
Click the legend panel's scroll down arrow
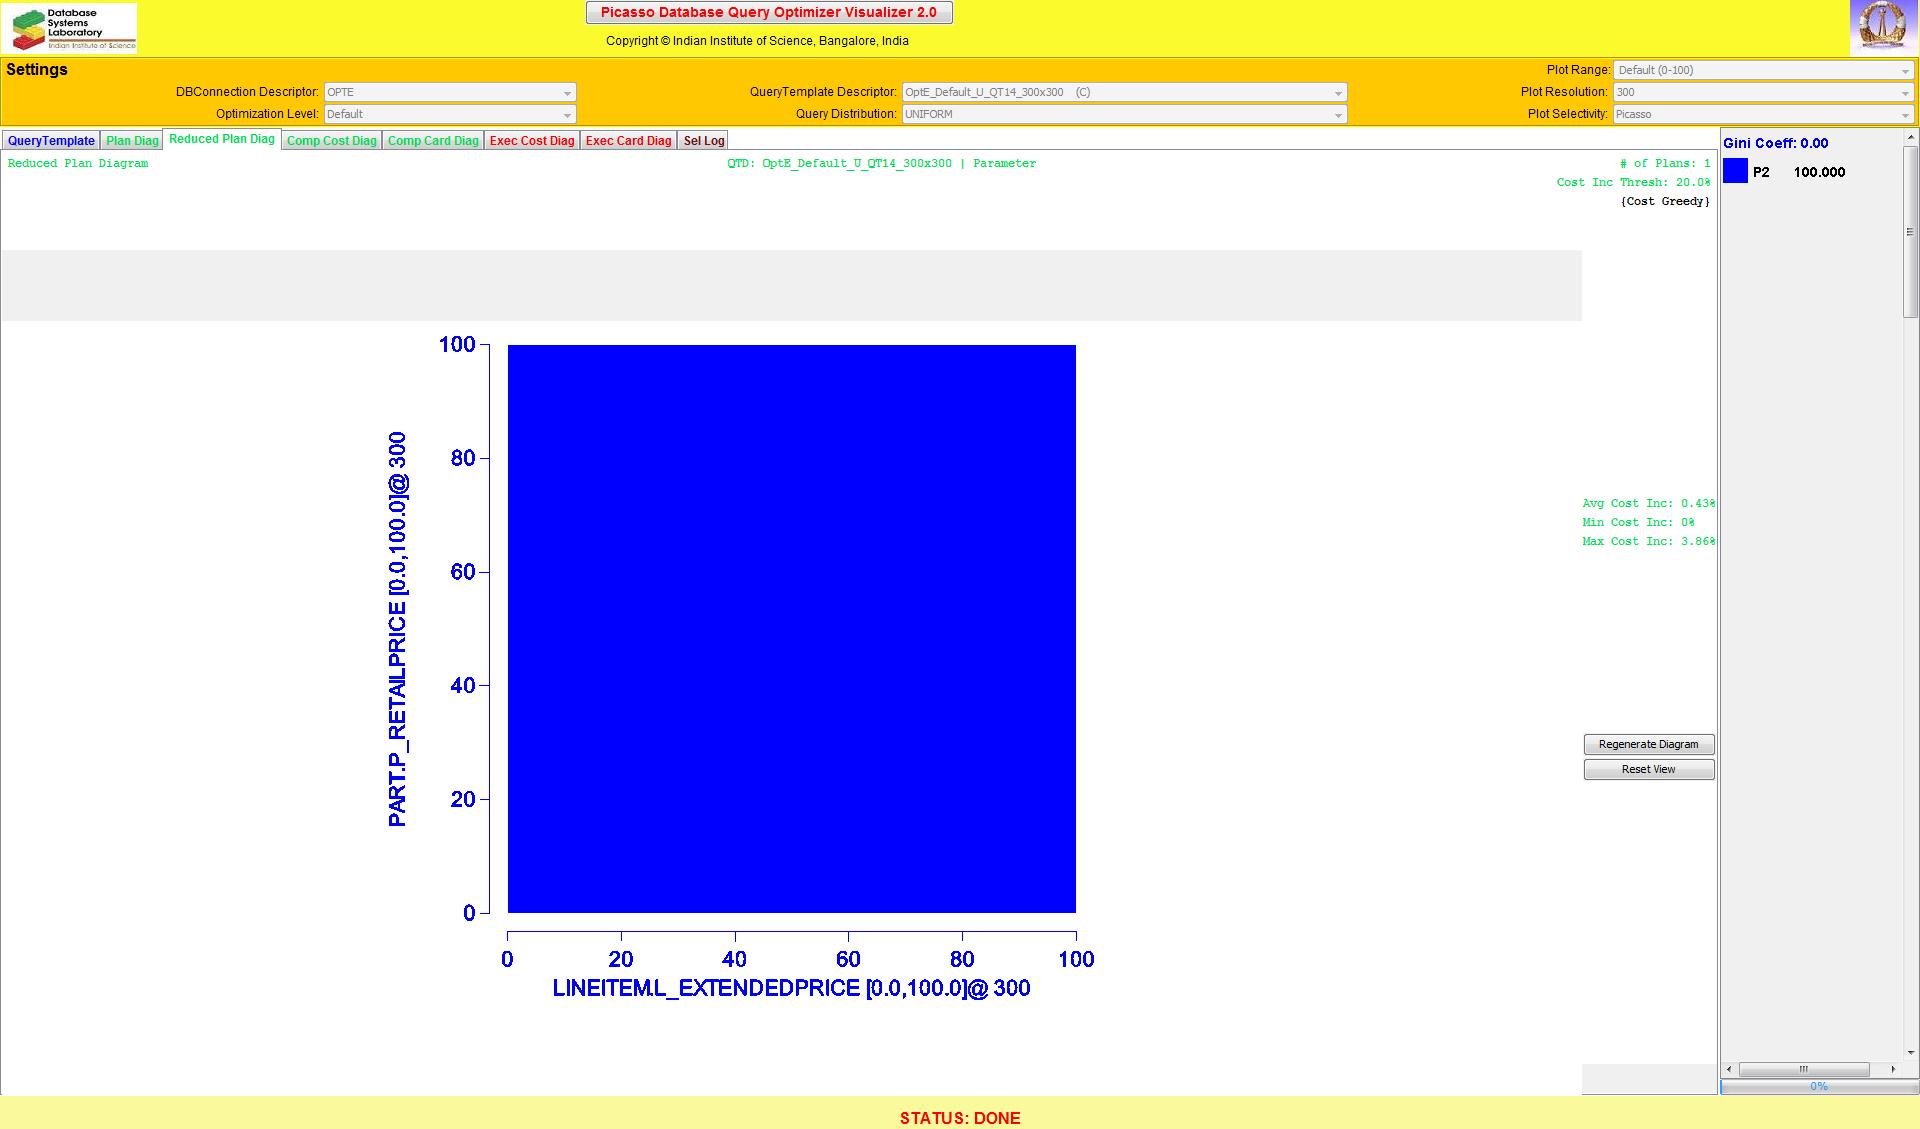1910,1052
